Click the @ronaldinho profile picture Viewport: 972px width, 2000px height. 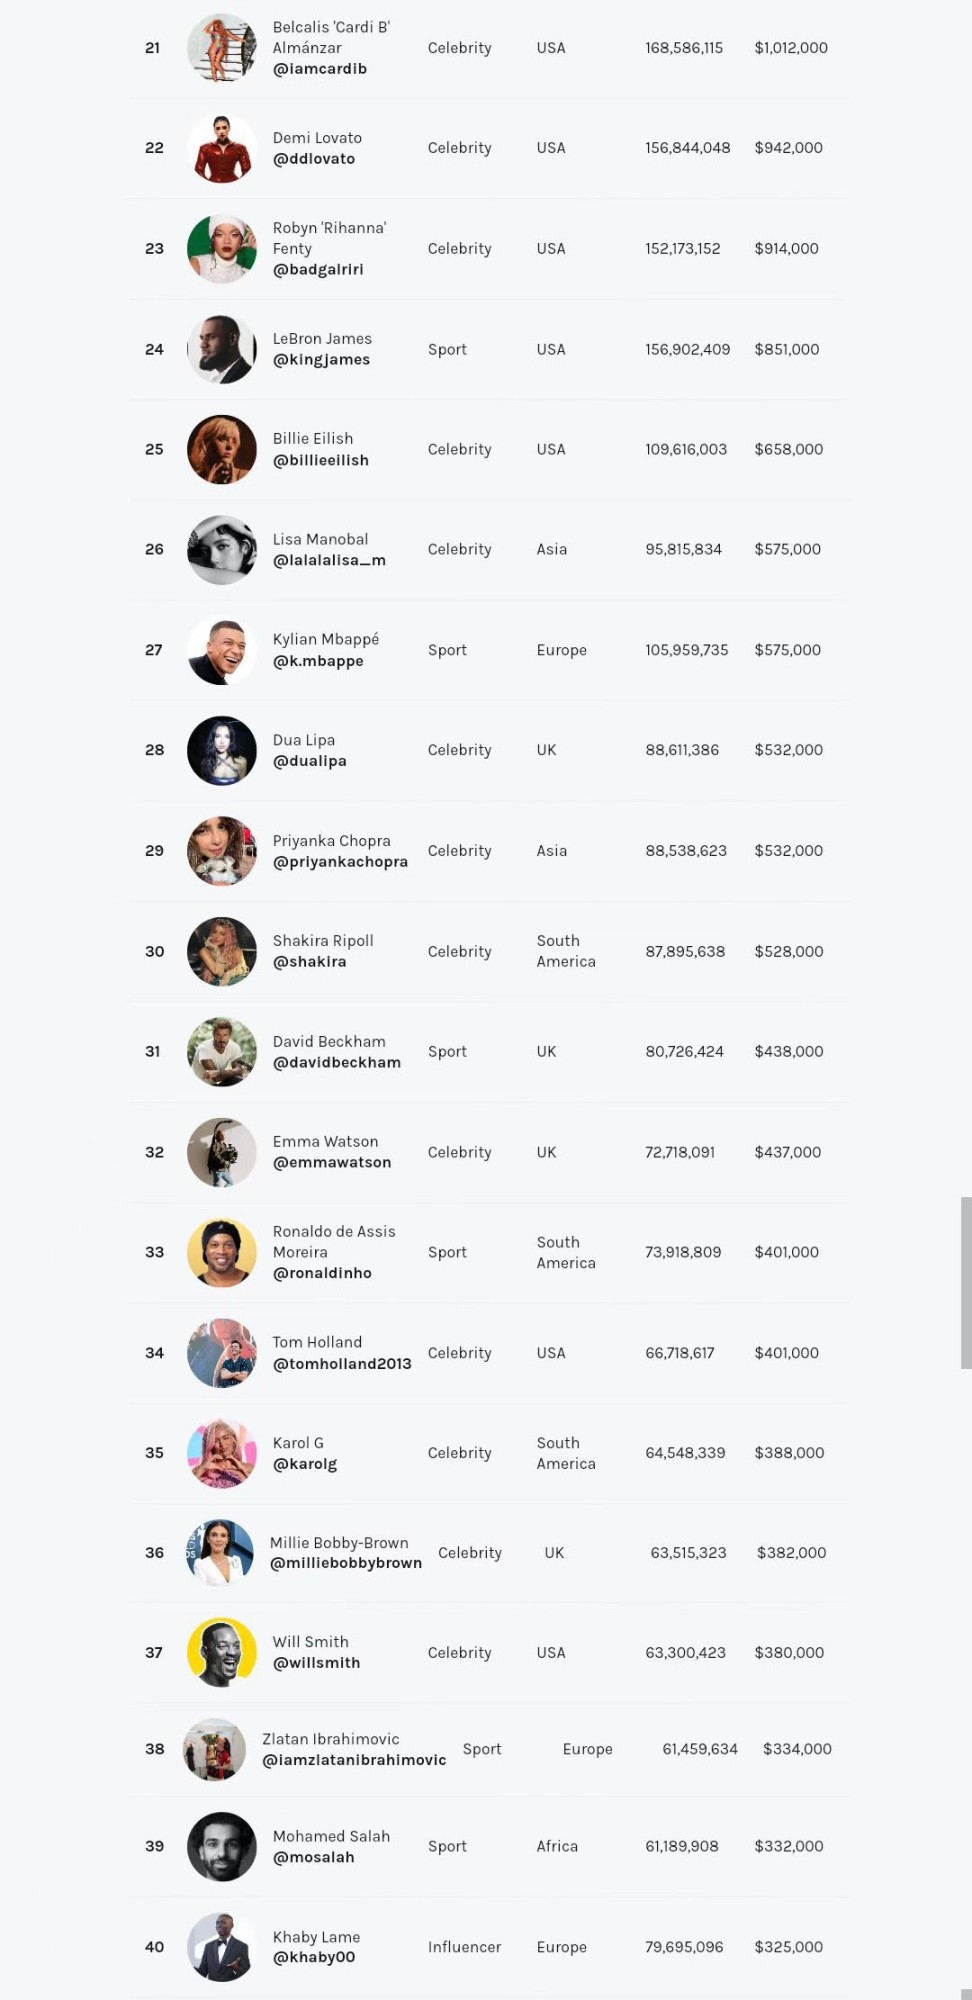pos(222,1252)
